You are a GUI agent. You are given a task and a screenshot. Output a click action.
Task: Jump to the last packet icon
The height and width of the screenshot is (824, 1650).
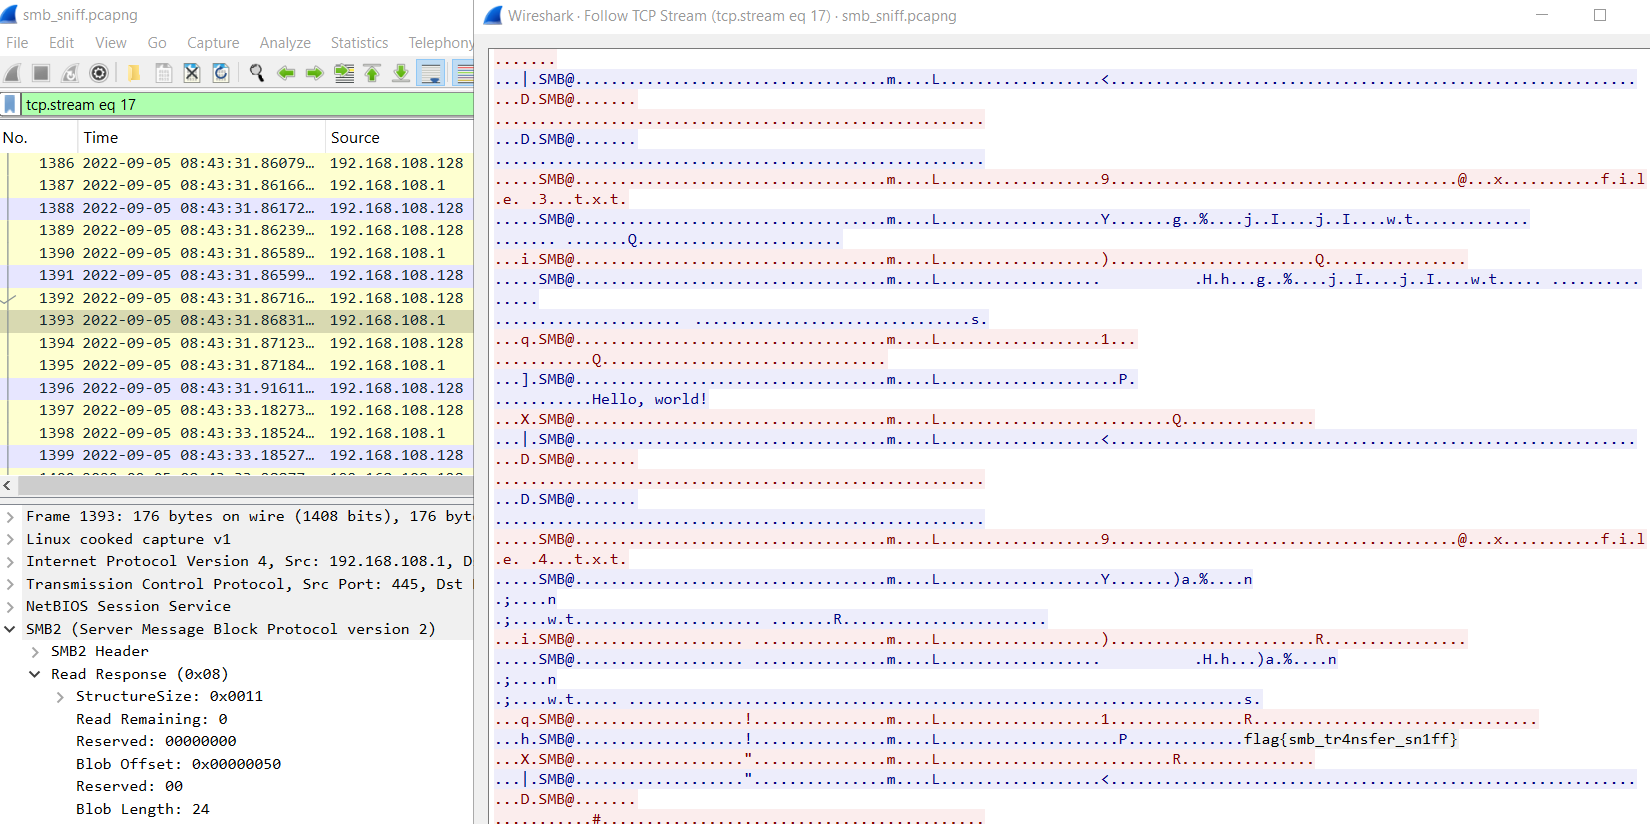pyautogui.click(x=401, y=73)
